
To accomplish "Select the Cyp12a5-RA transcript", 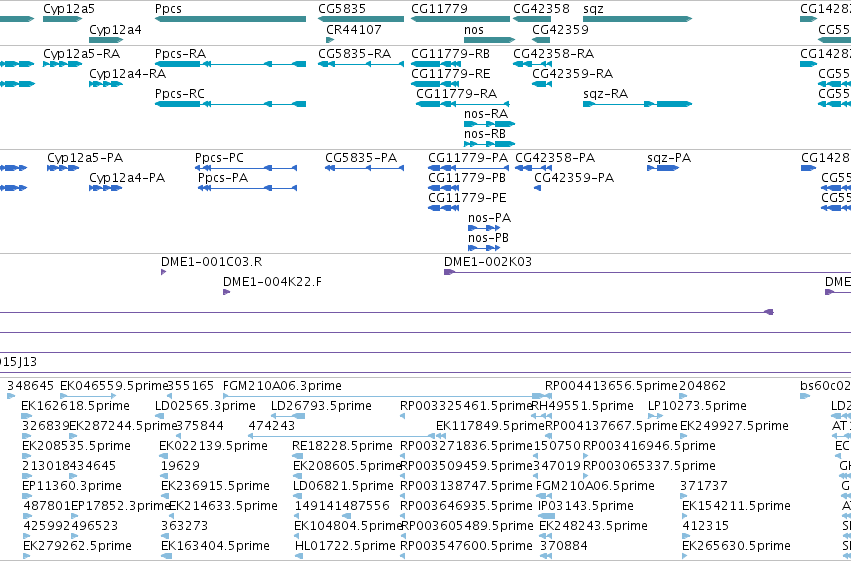I will tap(62, 64).
